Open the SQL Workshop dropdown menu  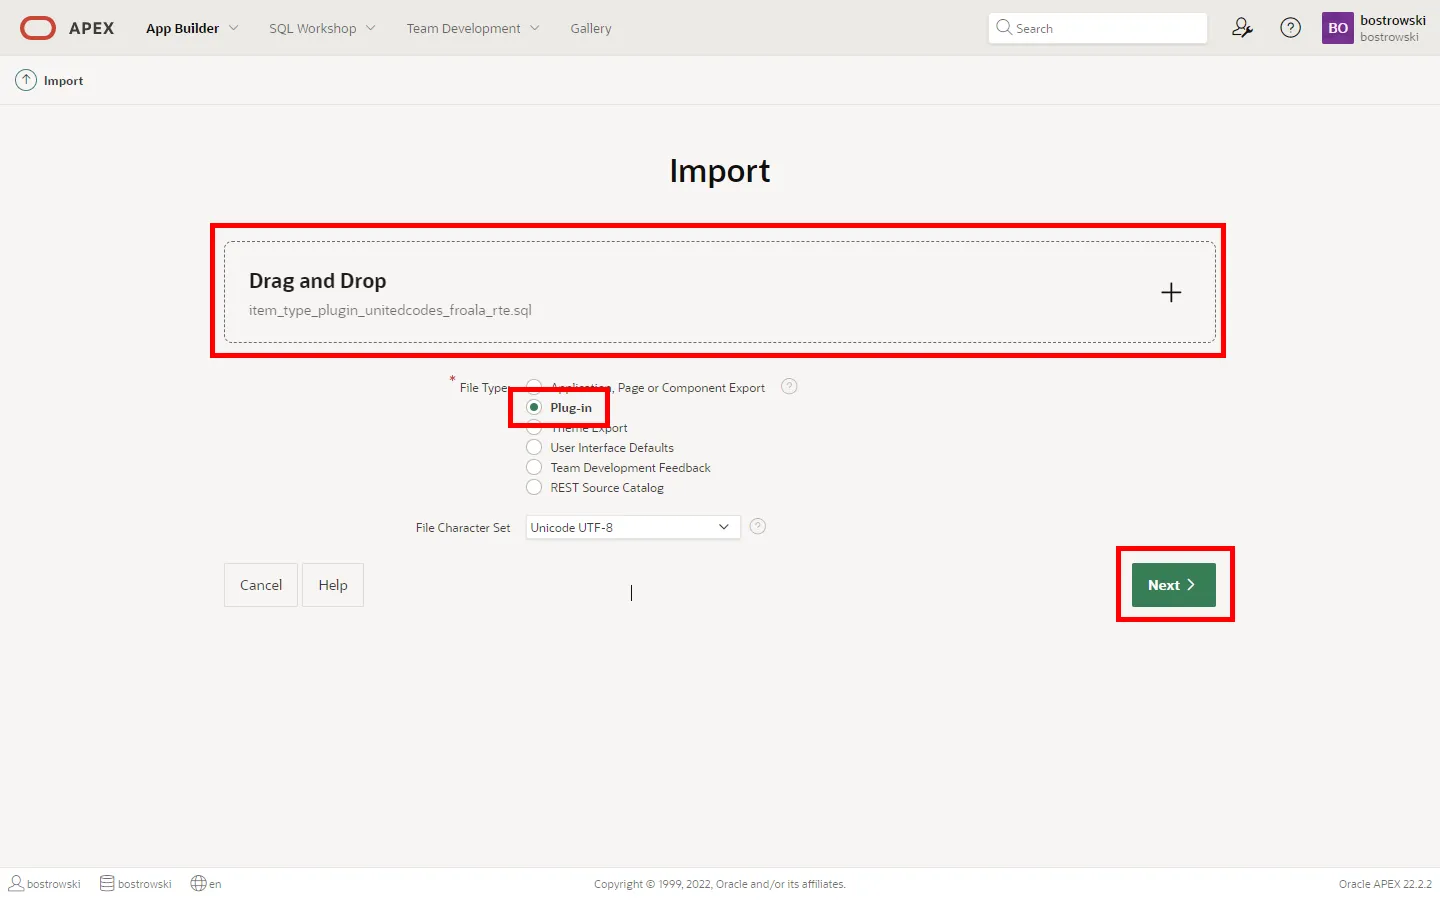pos(322,28)
